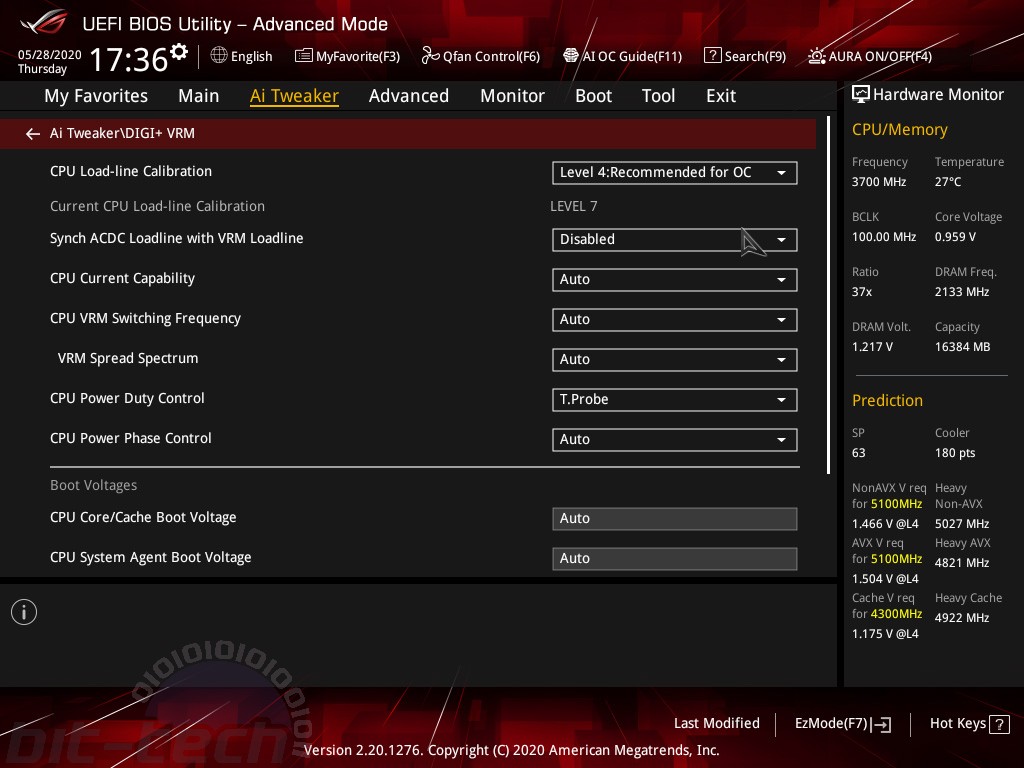Viewport: 1024px width, 768px height.
Task: Click the settings list scrollbar
Action: 828,295
